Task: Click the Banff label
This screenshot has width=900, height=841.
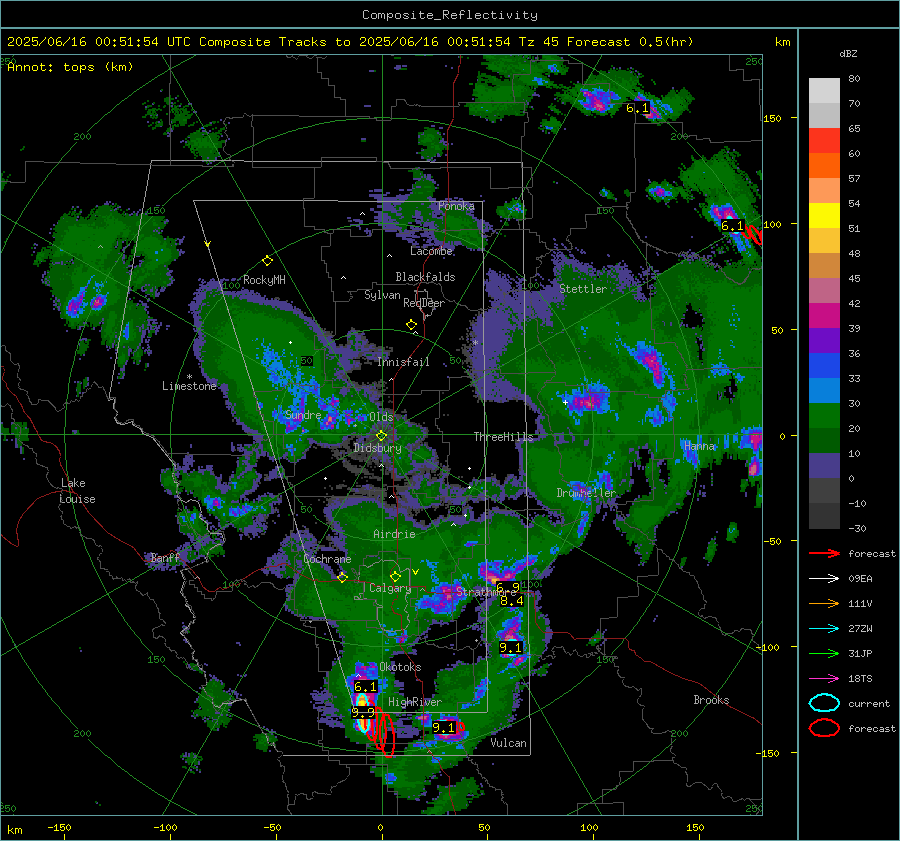Action: pos(165,557)
